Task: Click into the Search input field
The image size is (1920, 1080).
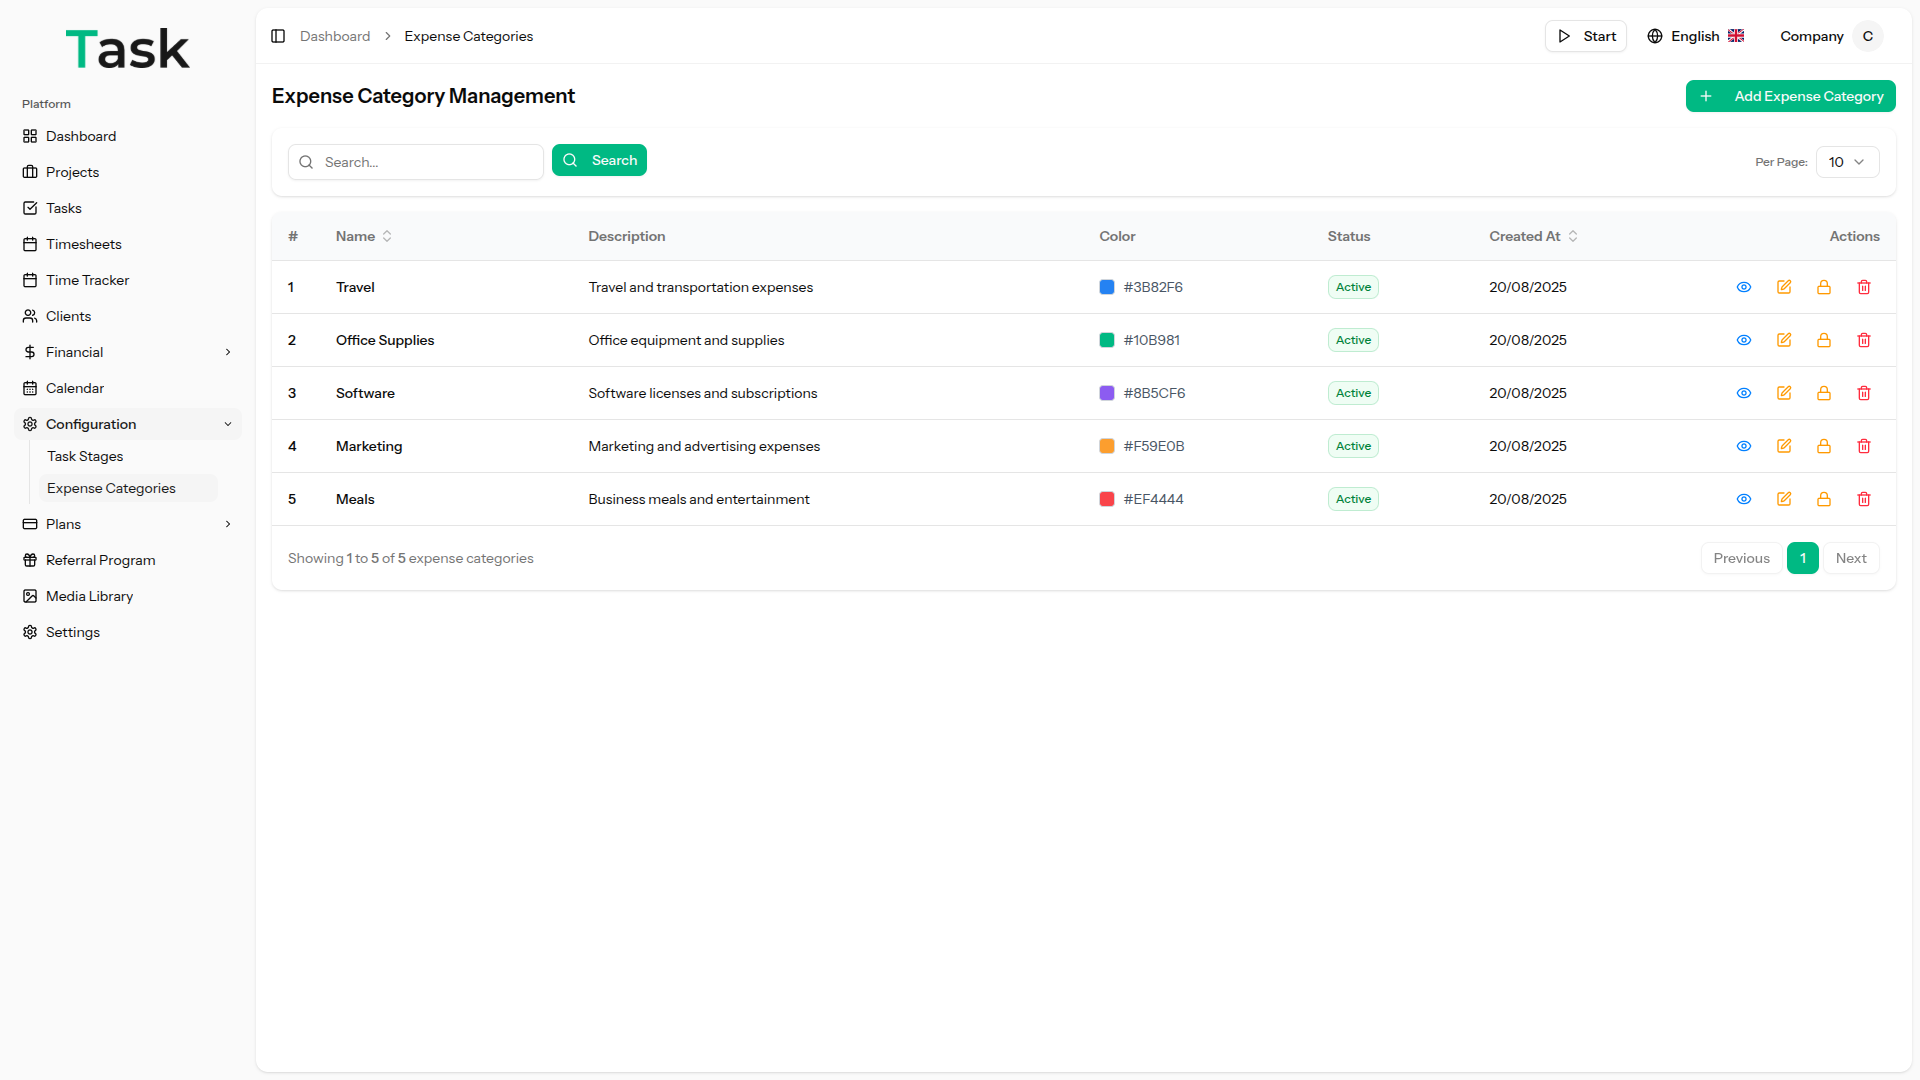Action: [428, 162]
